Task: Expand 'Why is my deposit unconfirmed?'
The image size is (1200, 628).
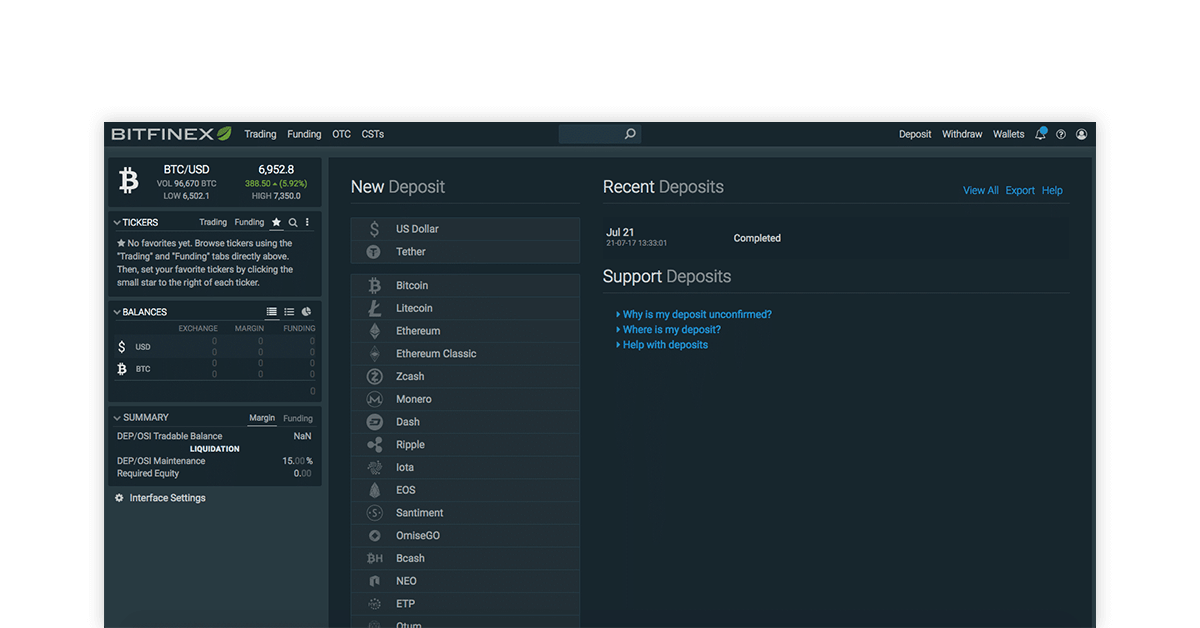Action: [x=697, y=314]
